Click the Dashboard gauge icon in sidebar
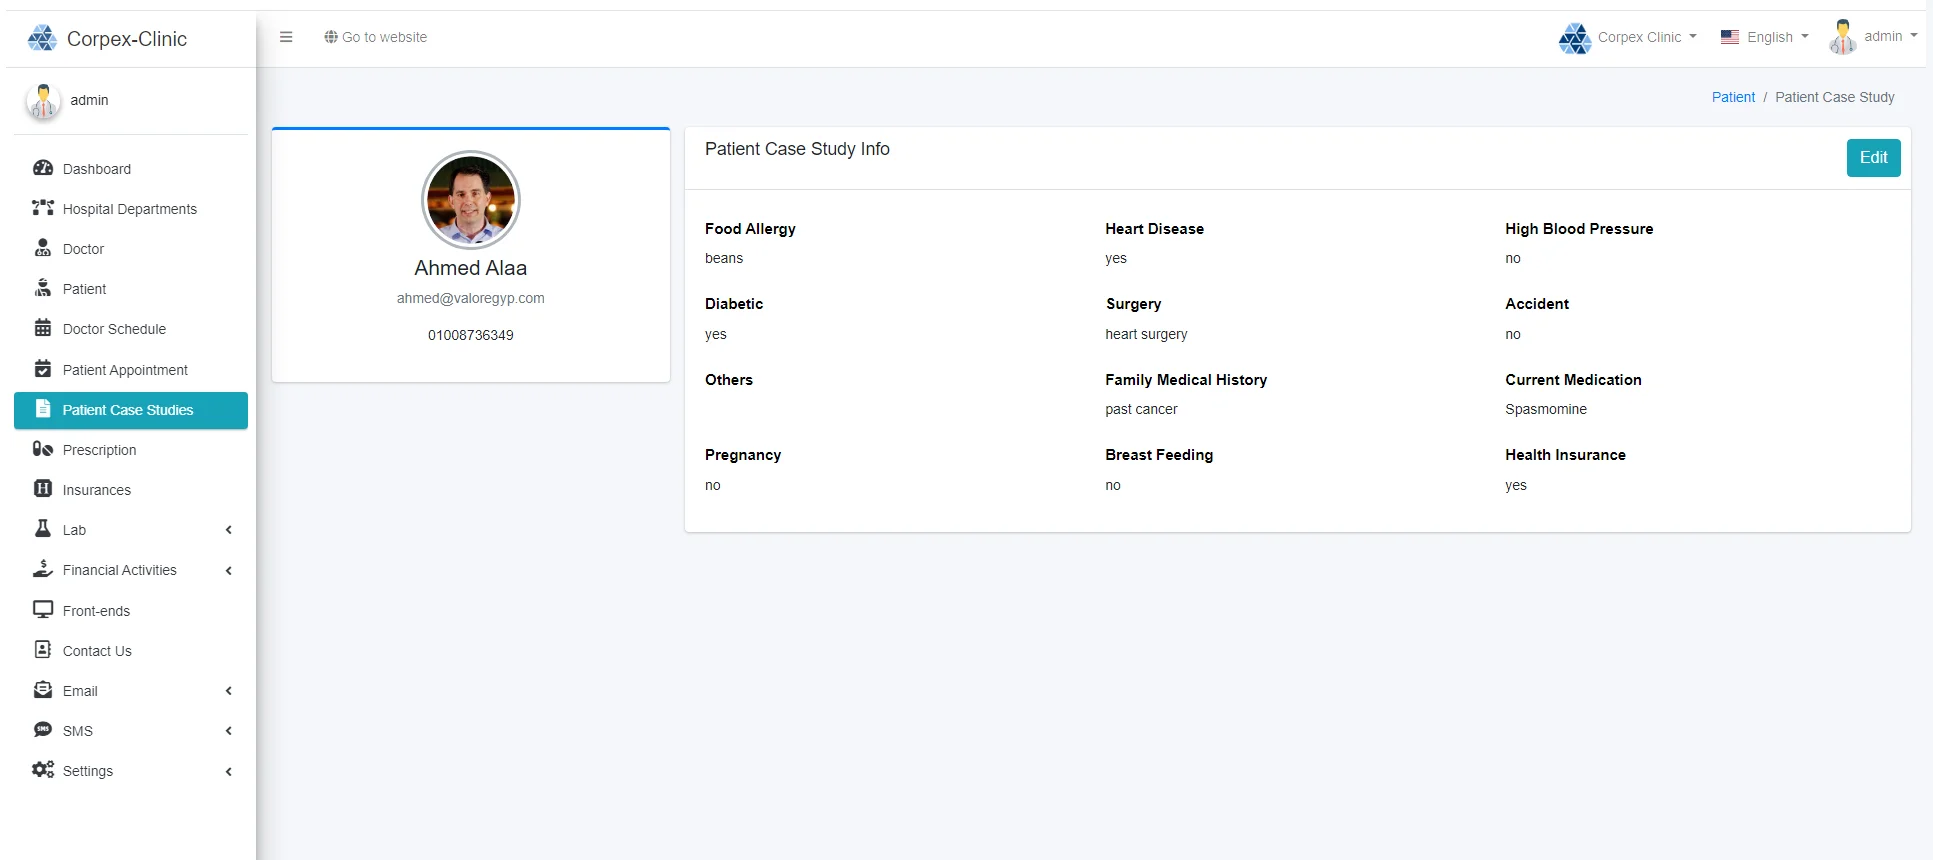 click(43, 168)
